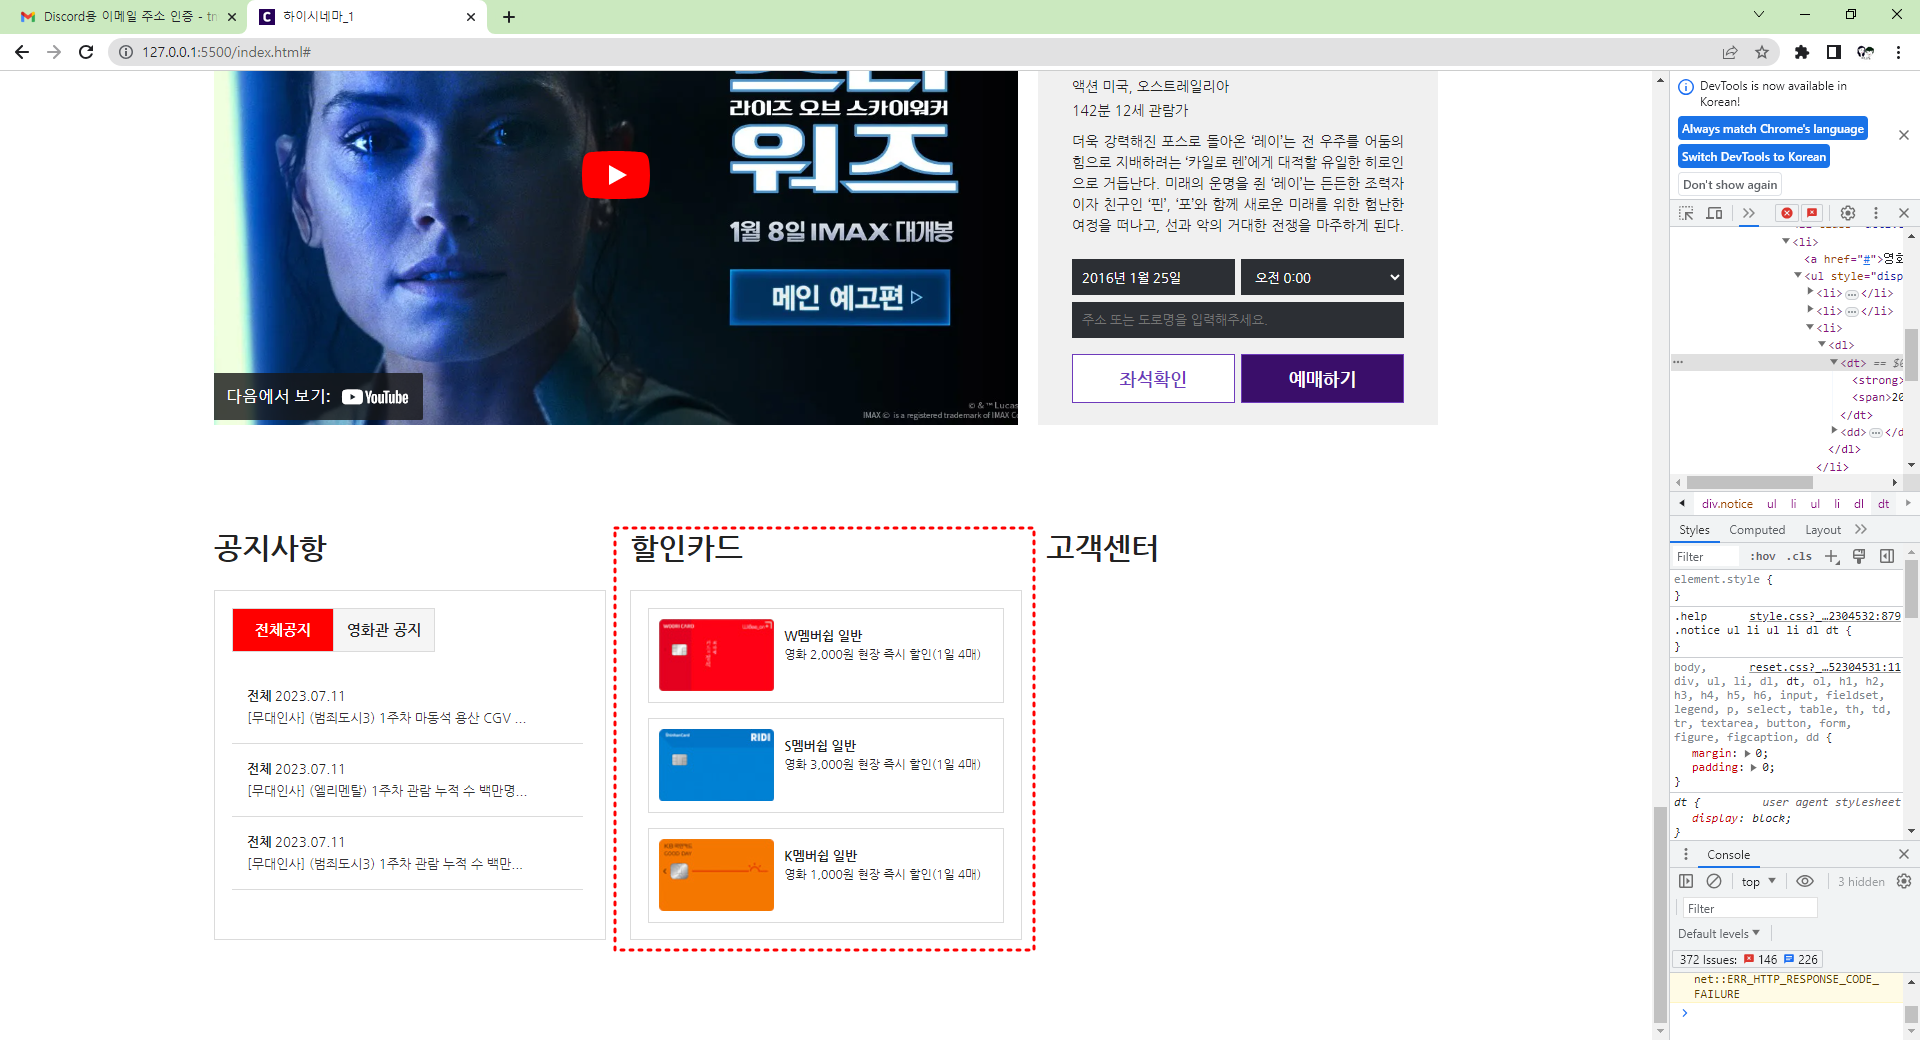Open the Default levels dropdown
The image size is (1920, 1040).
1719,934
